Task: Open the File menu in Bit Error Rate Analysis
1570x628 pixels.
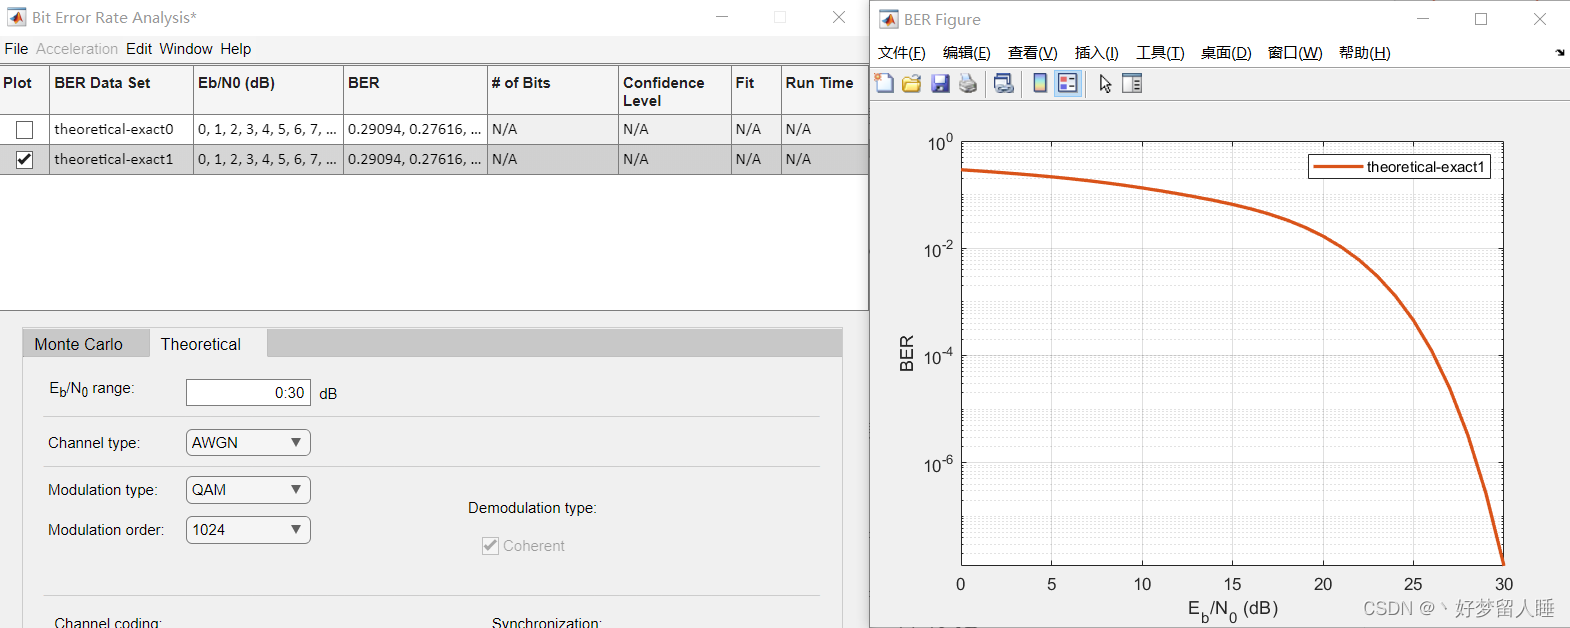Action: pos(16,48)
